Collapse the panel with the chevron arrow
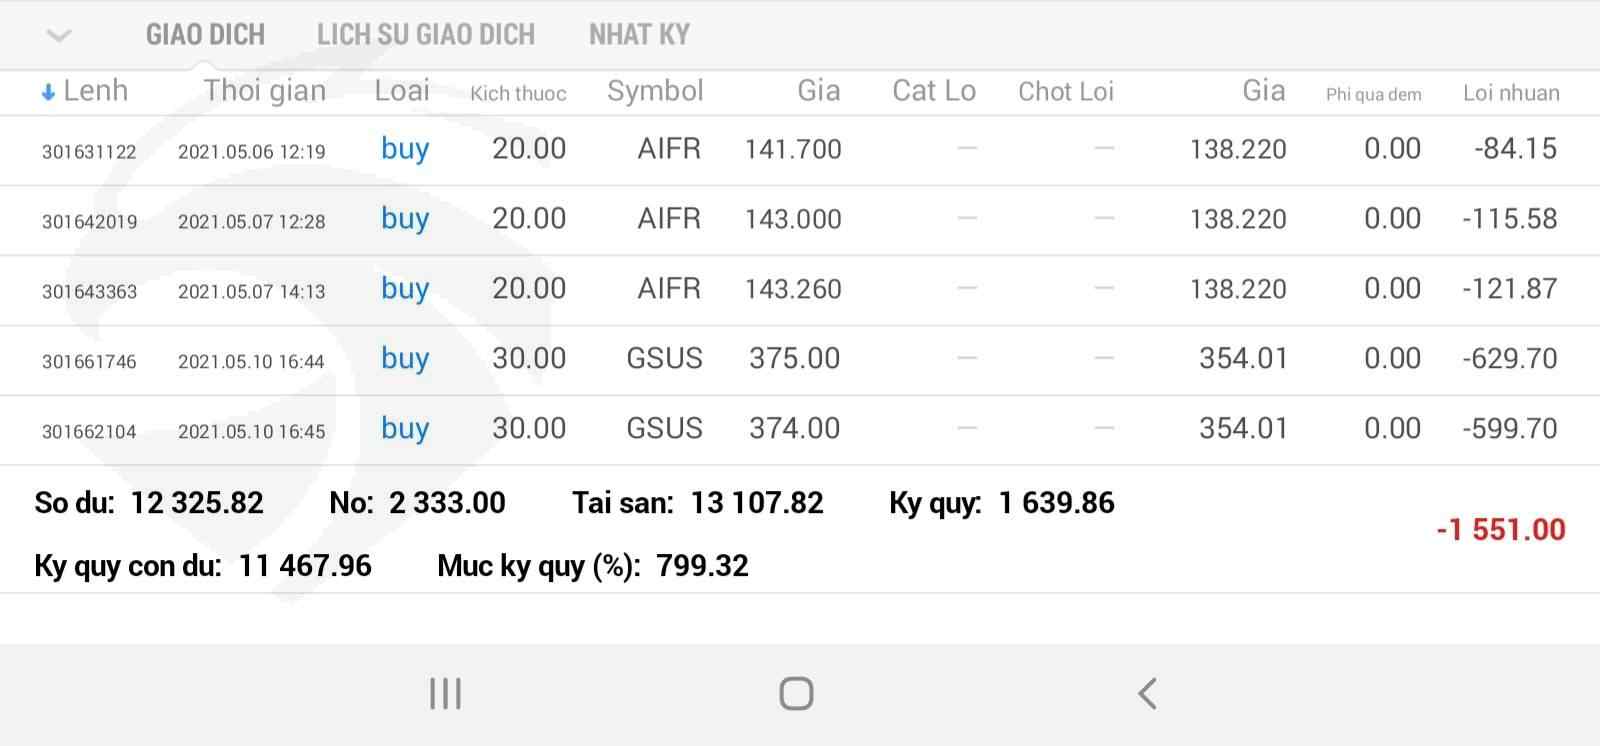 coord(59,36)
